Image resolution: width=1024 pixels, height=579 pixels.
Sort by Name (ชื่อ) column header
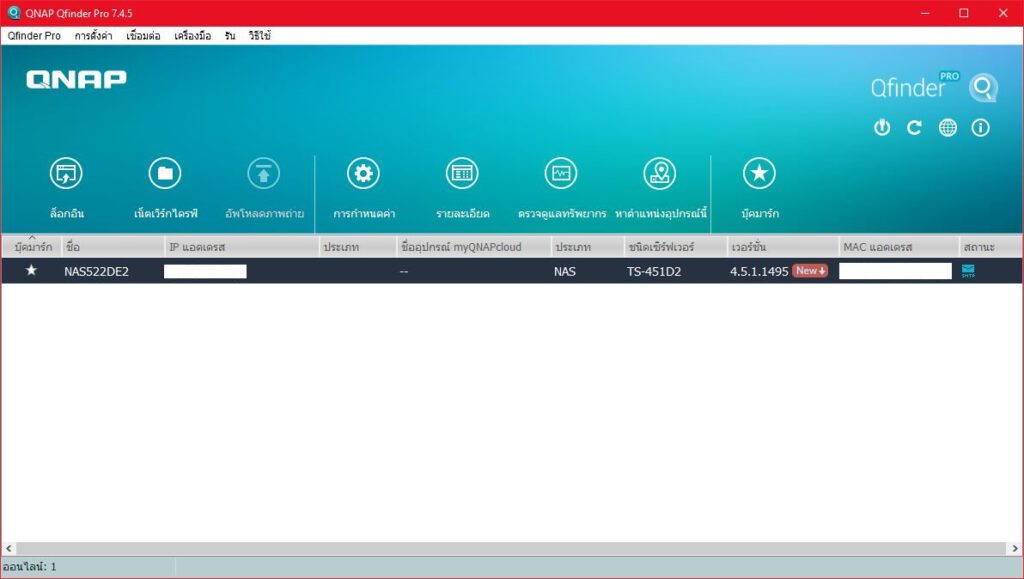(x=113, y=247)
